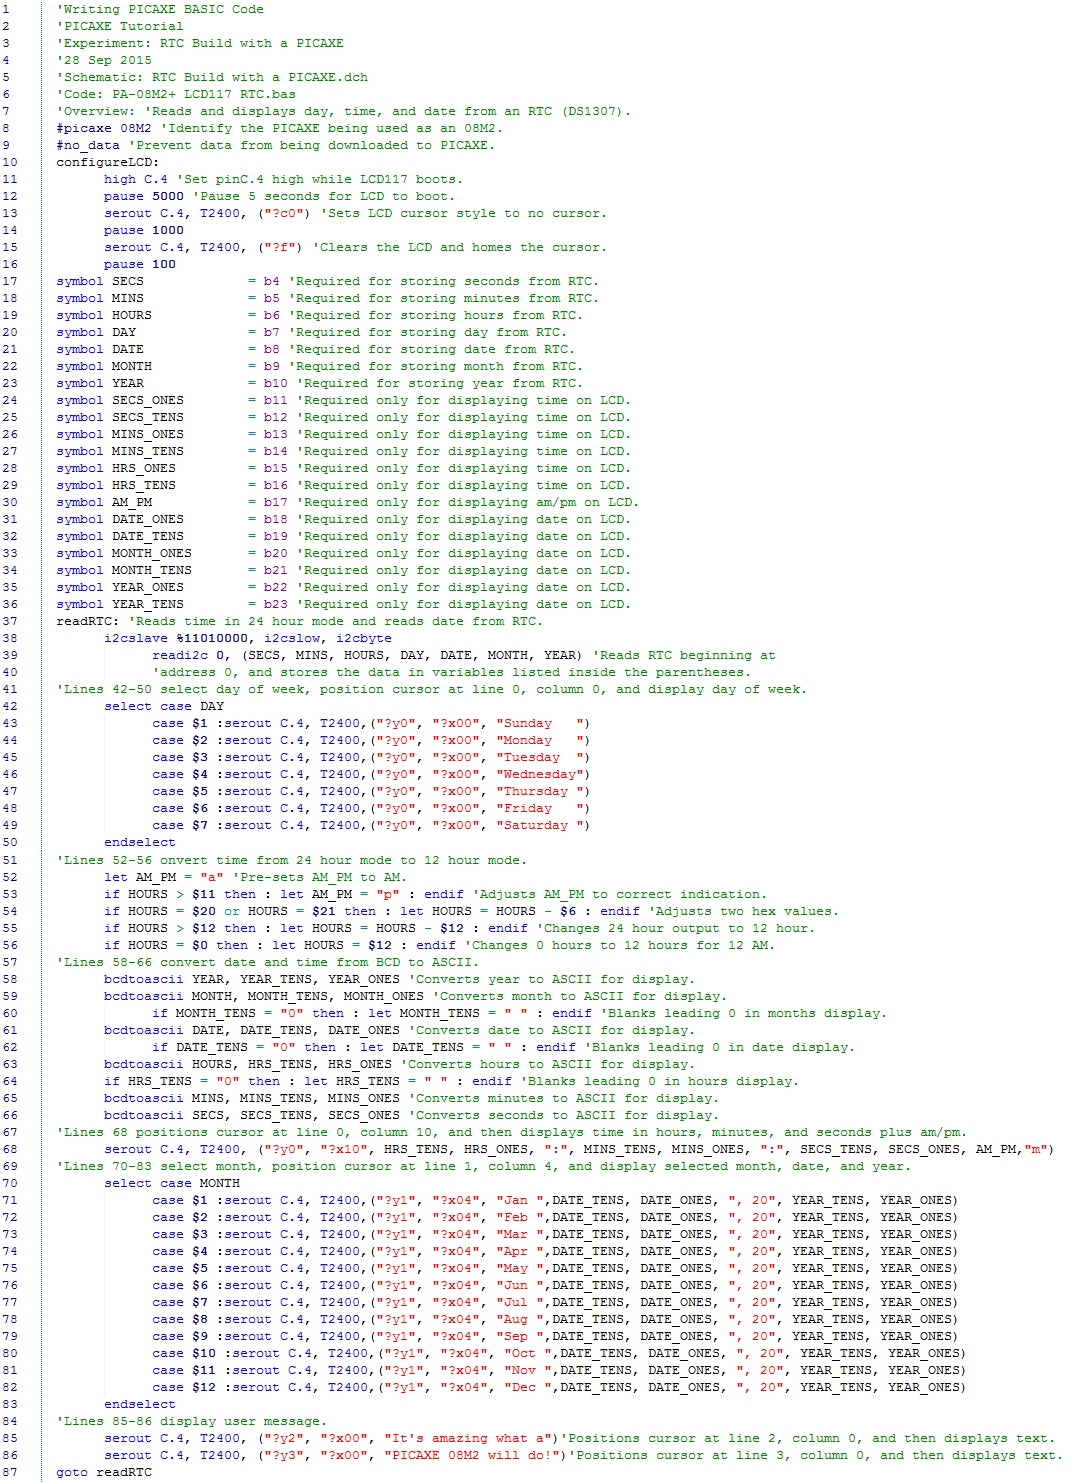Click the "PICAXE 08M2 will do!" string
Viewport: 1071px width, 1482px height.
(476, 1455)
